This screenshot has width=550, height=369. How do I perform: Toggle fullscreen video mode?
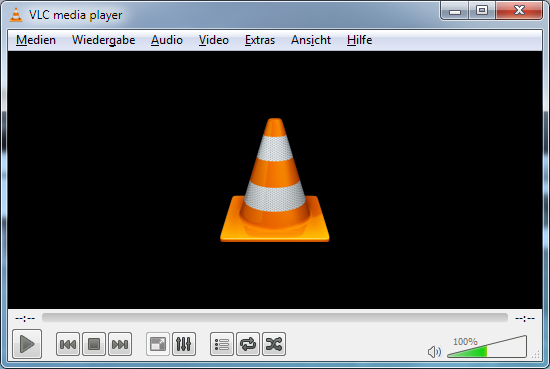[x=158, y=344]
